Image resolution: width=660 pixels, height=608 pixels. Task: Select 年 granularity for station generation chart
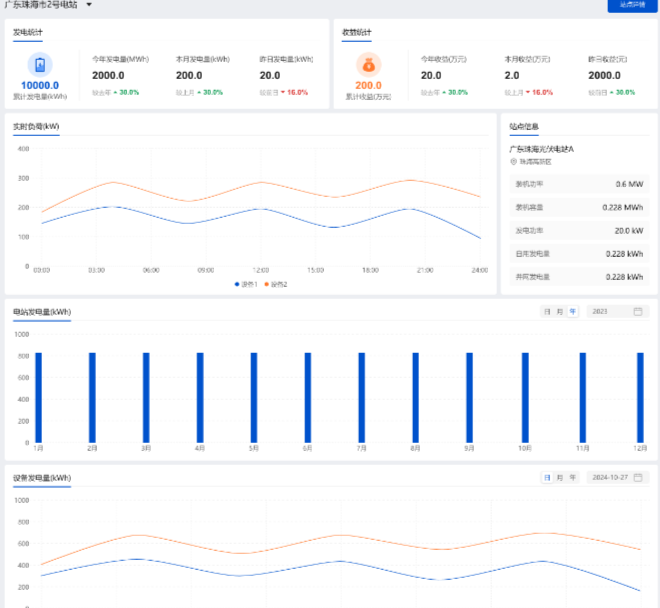(573, 311)
